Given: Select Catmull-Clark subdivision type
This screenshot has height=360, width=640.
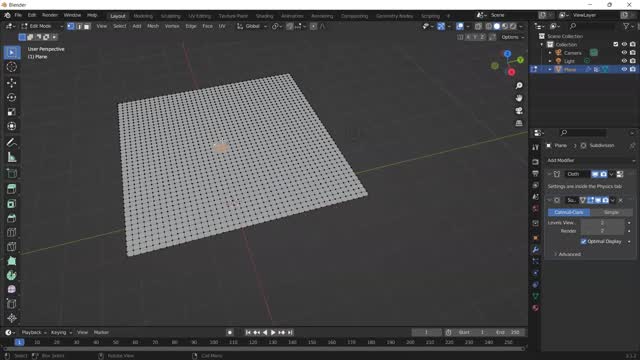Looking at the screenshot, I should click(569, 212).
